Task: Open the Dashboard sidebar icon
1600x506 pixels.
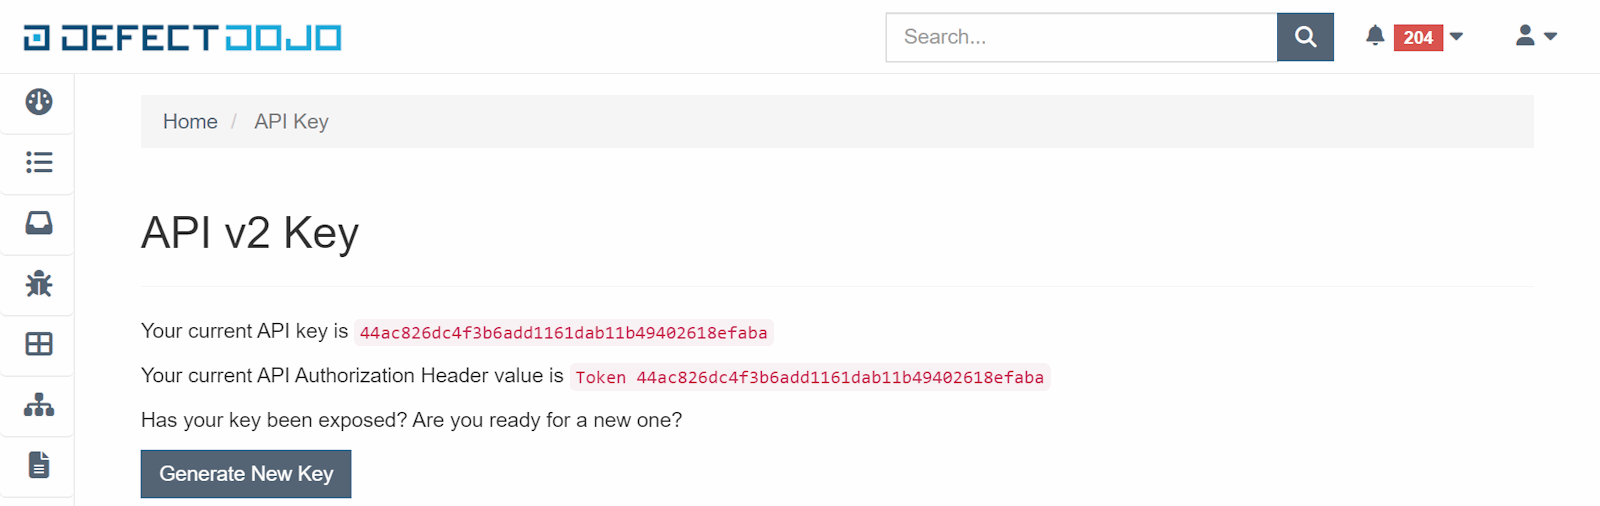Action: point(39,102)
